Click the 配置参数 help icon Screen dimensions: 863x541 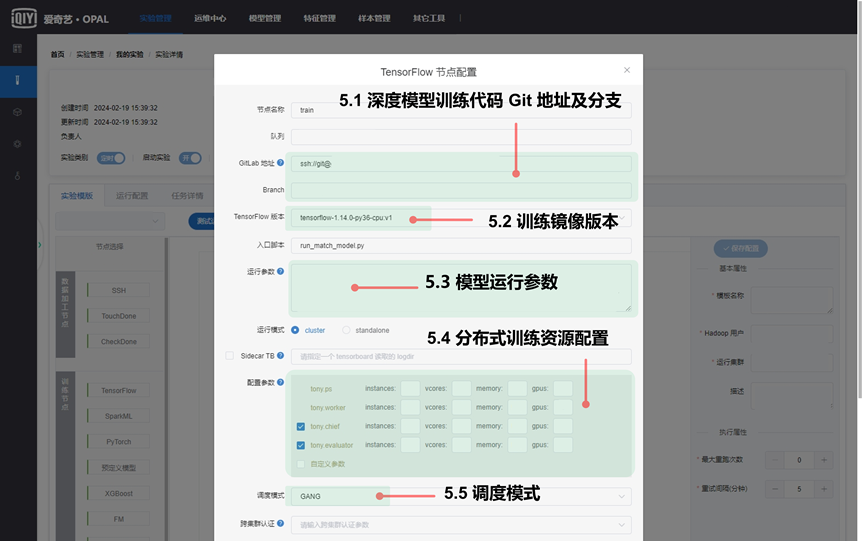tap(280, 382)
